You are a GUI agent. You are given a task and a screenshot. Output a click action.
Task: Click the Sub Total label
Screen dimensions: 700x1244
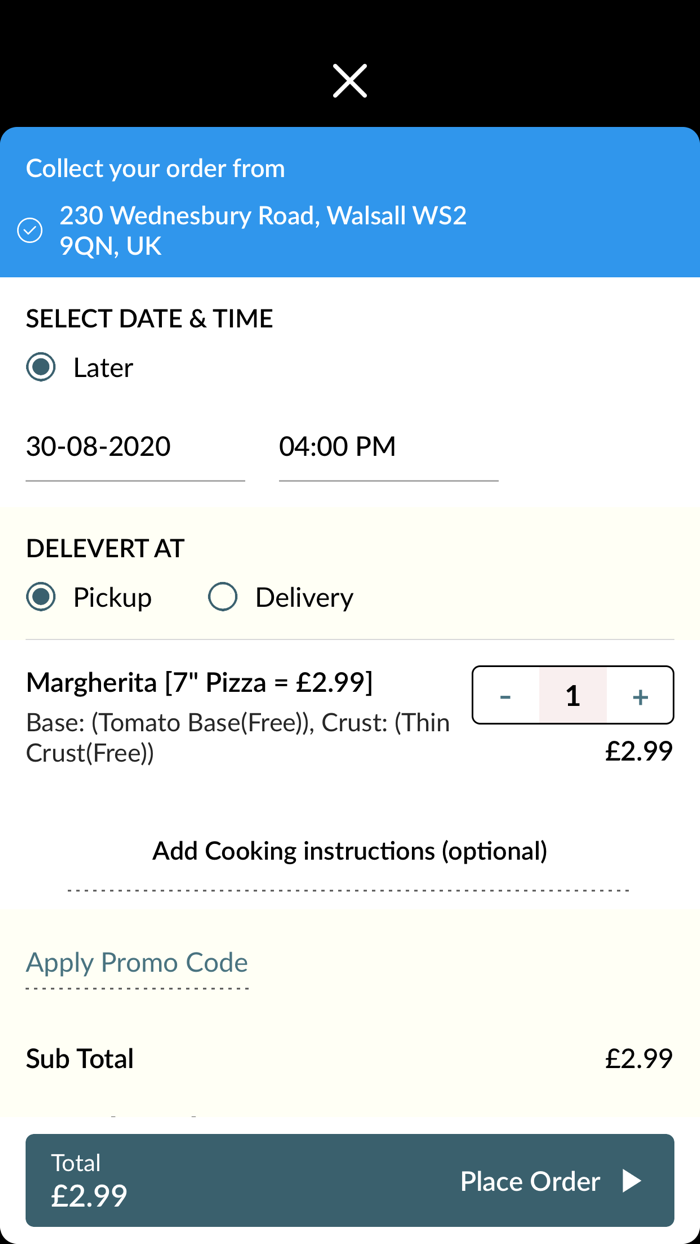(x=80, y=1058)
